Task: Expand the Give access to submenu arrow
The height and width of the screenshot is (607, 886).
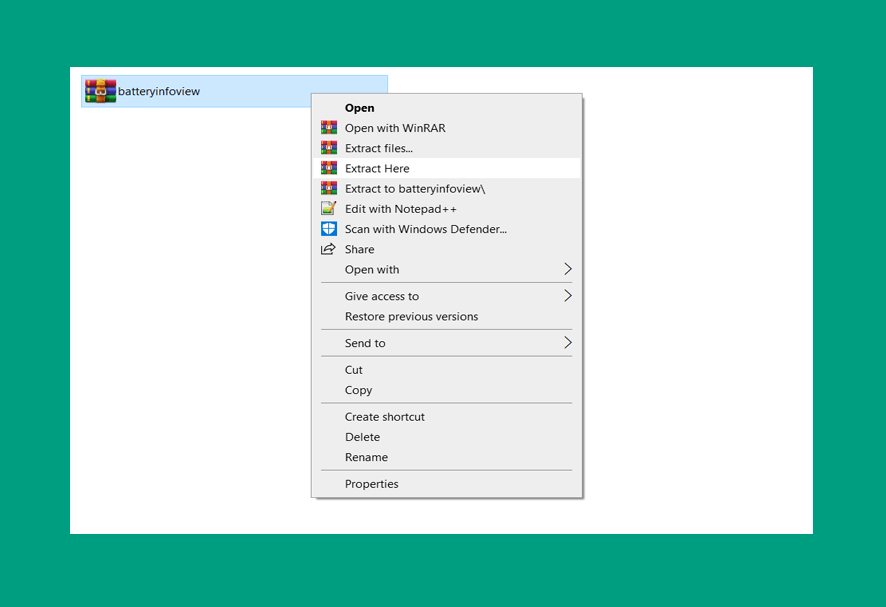Action: (568, 296)
